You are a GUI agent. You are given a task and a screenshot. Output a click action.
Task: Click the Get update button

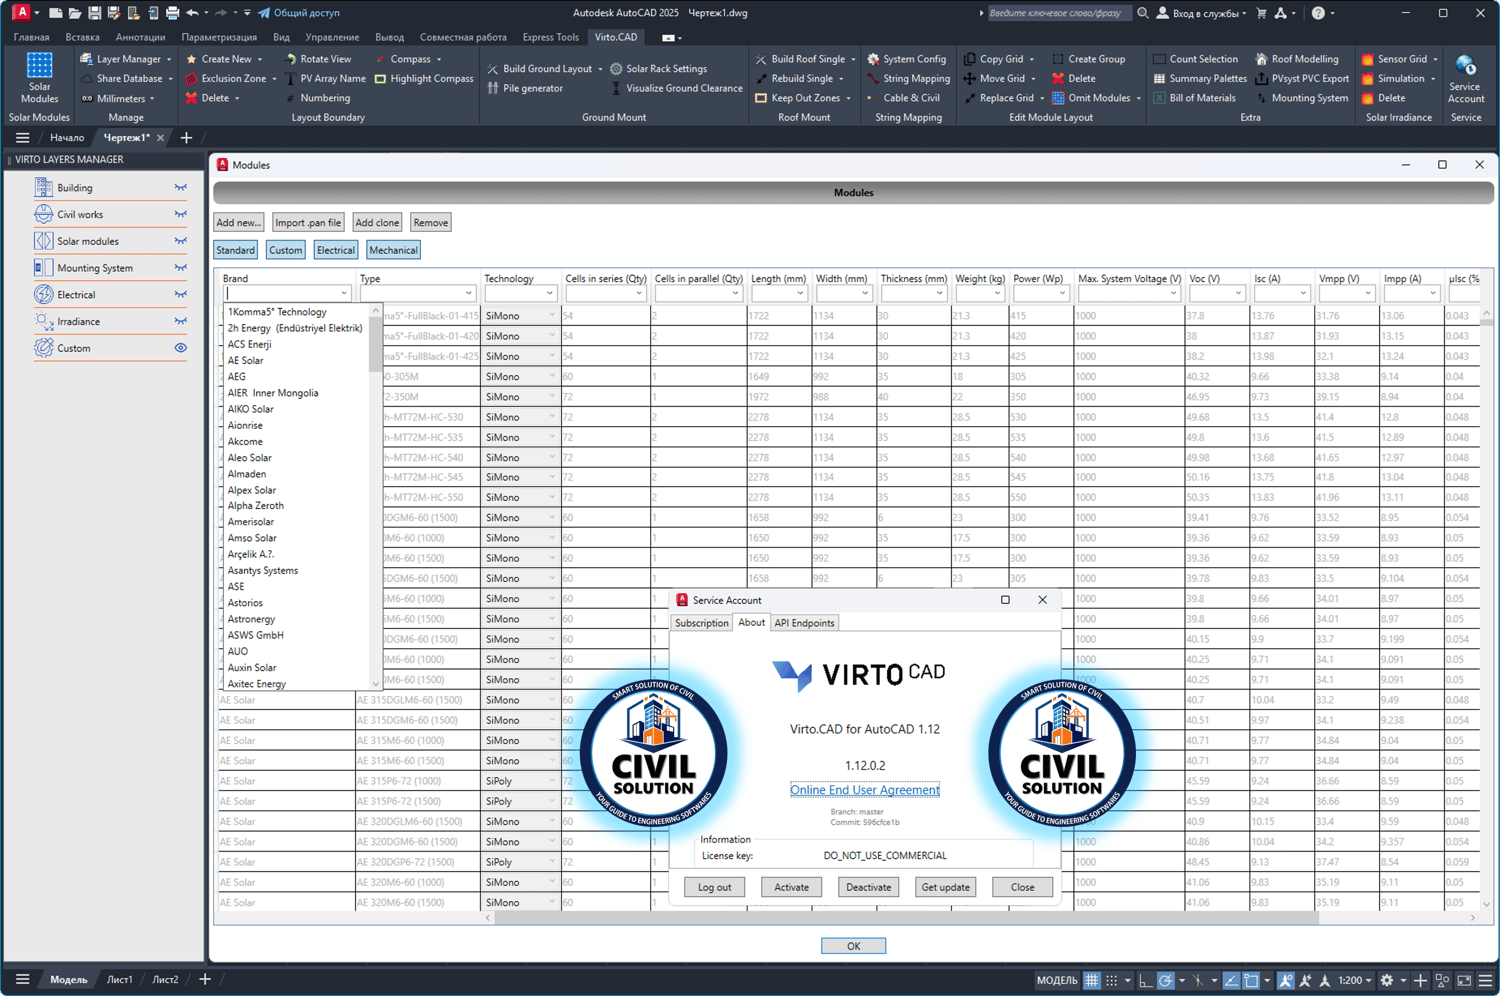[945, 887]
